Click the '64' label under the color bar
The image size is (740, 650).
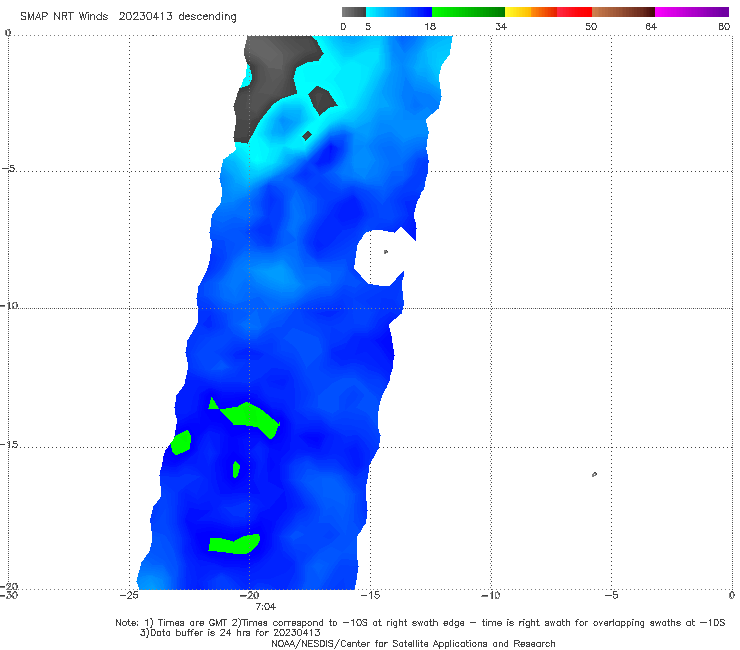tap(651, 26)
